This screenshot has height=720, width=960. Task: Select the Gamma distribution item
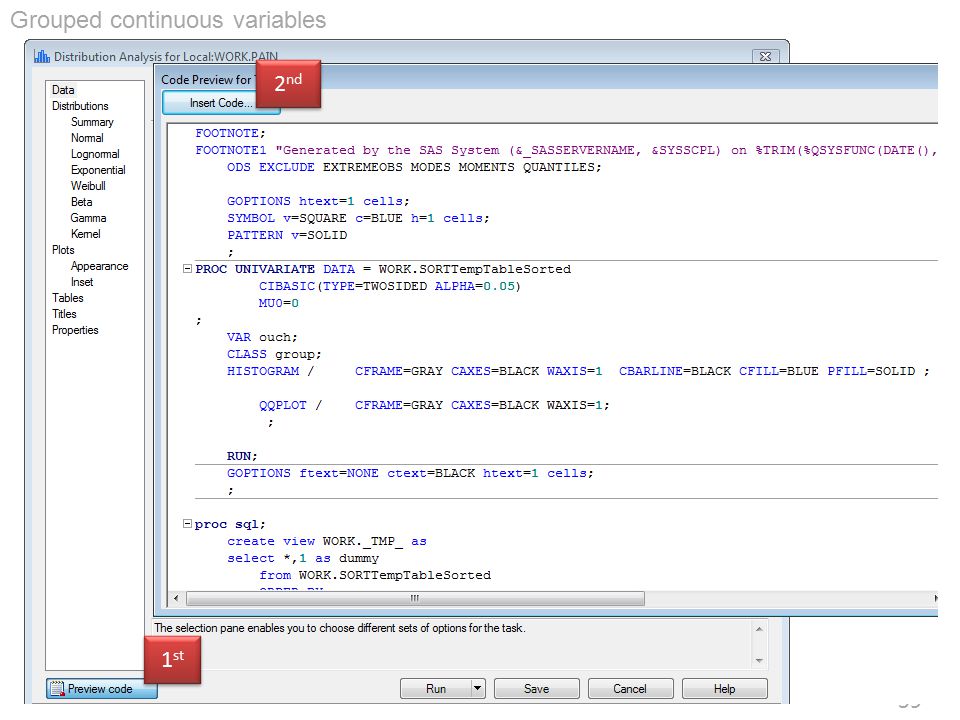click(88, 217)
